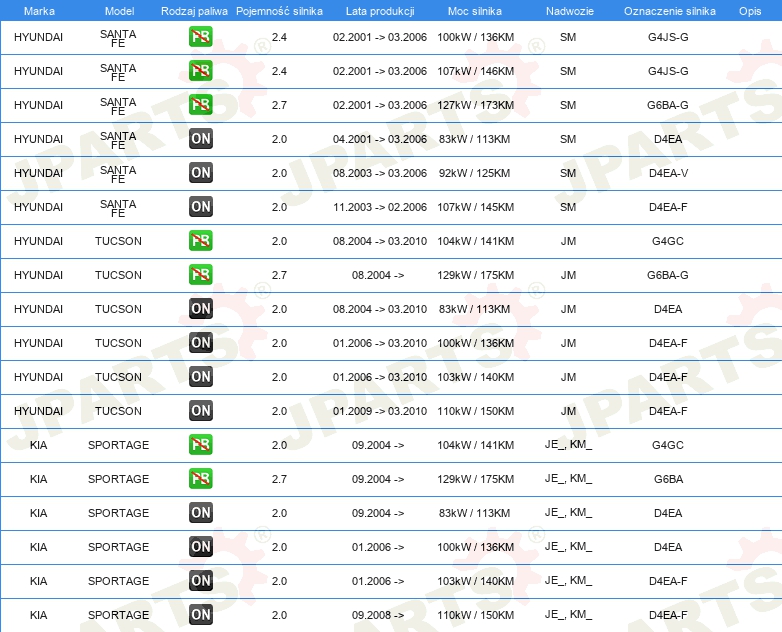Click production years 08.2003 -> 03.2006
This screenshot has width=782, height=632.
(x=380, y=173)
